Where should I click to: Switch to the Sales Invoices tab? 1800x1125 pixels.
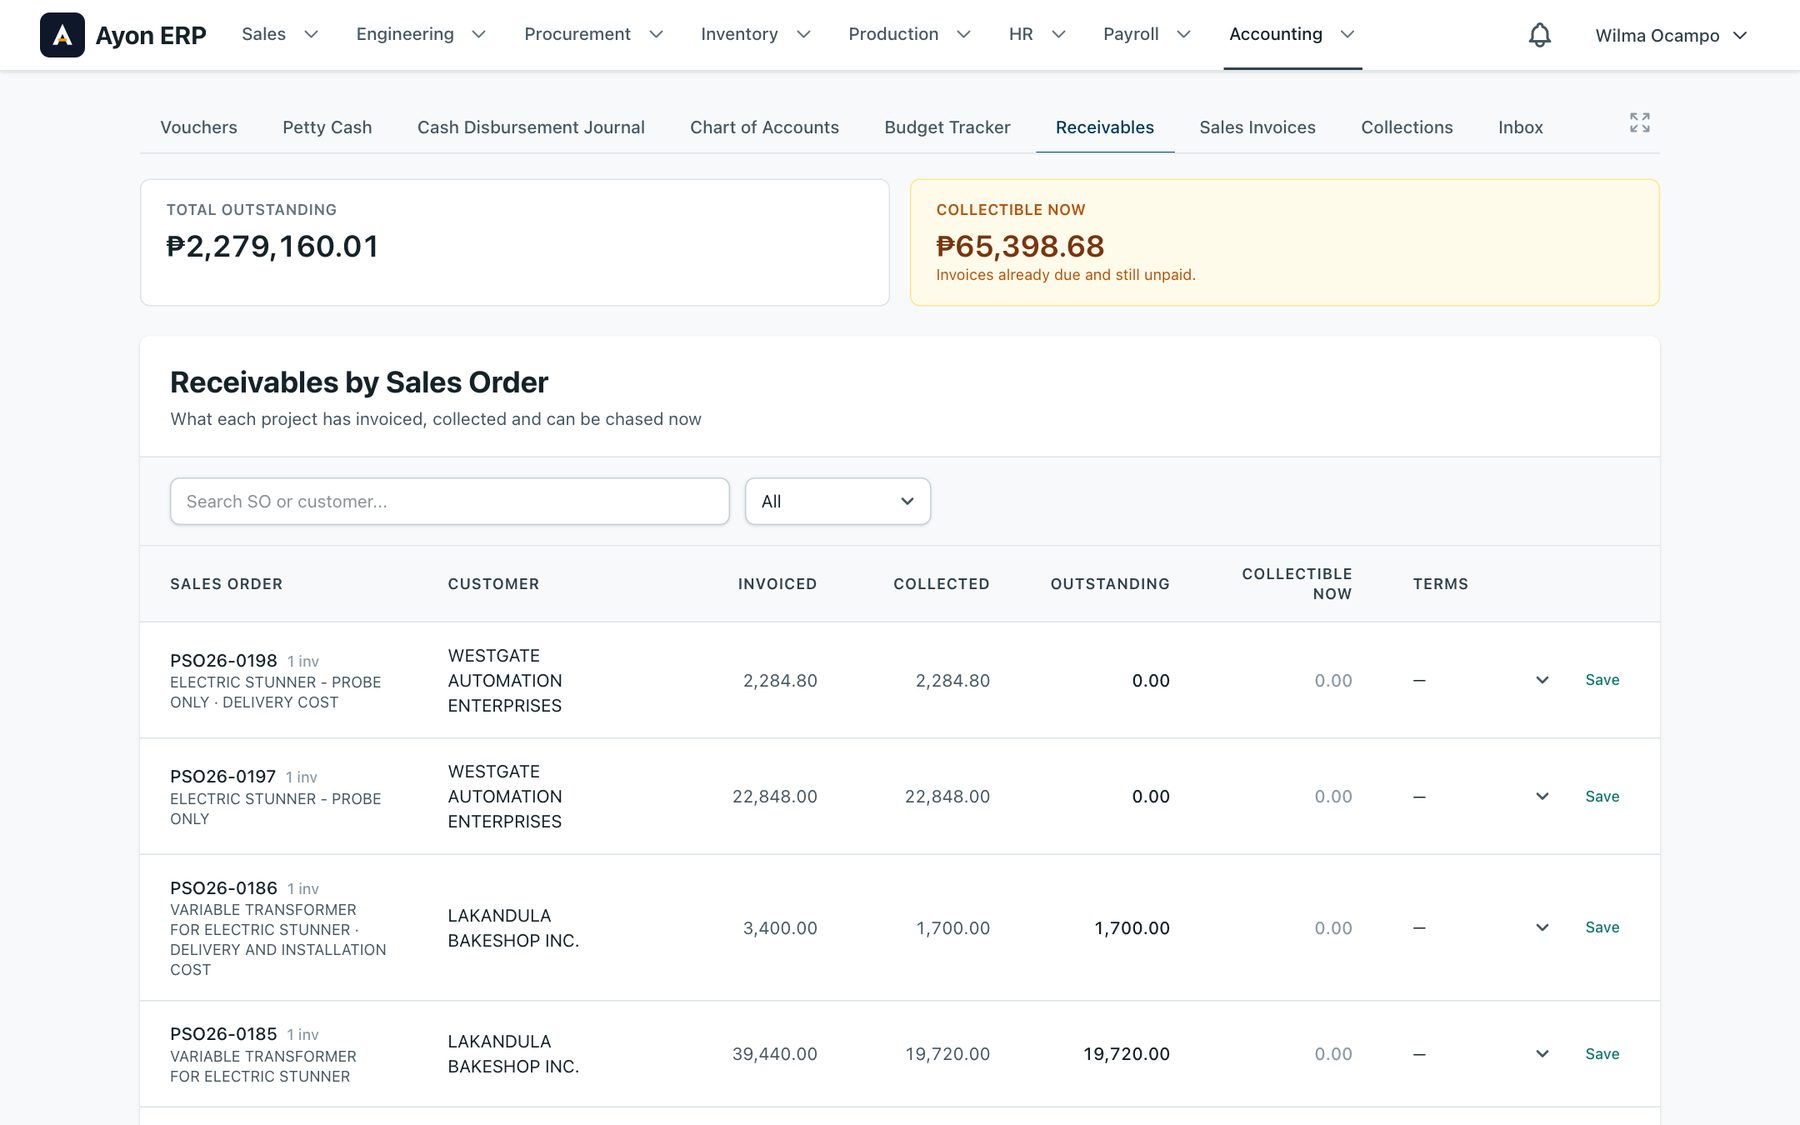pos(1257,127)
